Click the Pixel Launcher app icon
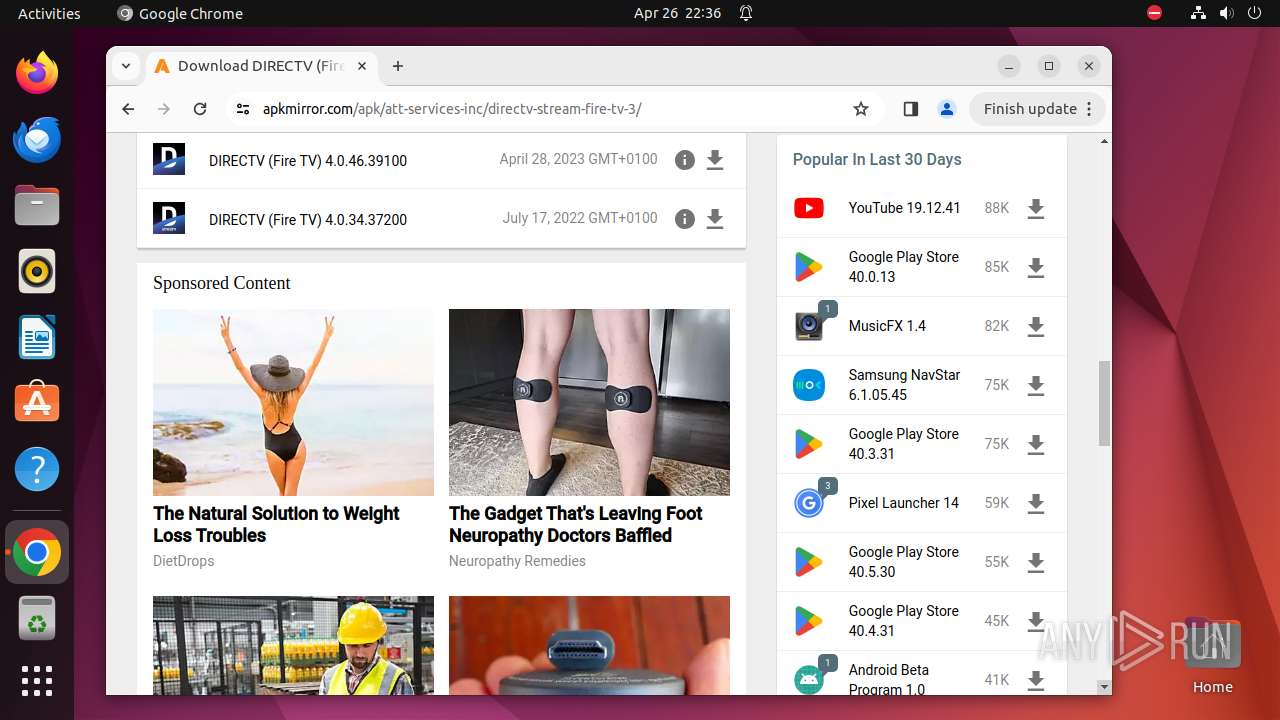The height and width of the screenshot is (720, 1280). coord(809,503)
